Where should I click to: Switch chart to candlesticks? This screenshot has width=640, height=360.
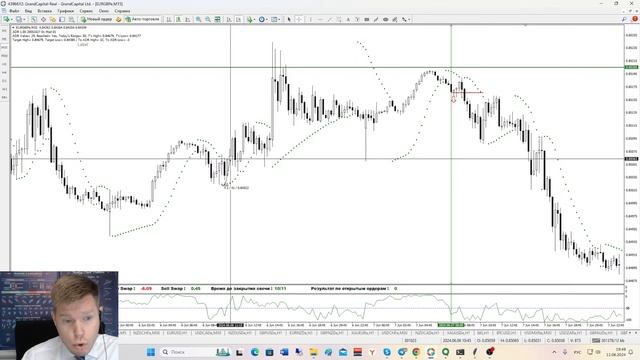[x=178, y=19]
